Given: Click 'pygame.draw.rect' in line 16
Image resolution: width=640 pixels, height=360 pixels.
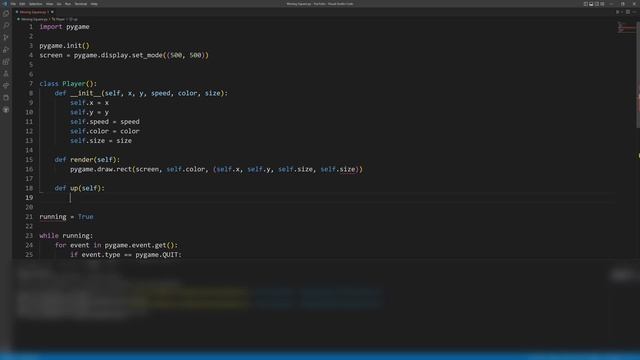Looking at the screenshot, I should click(100, 169).
